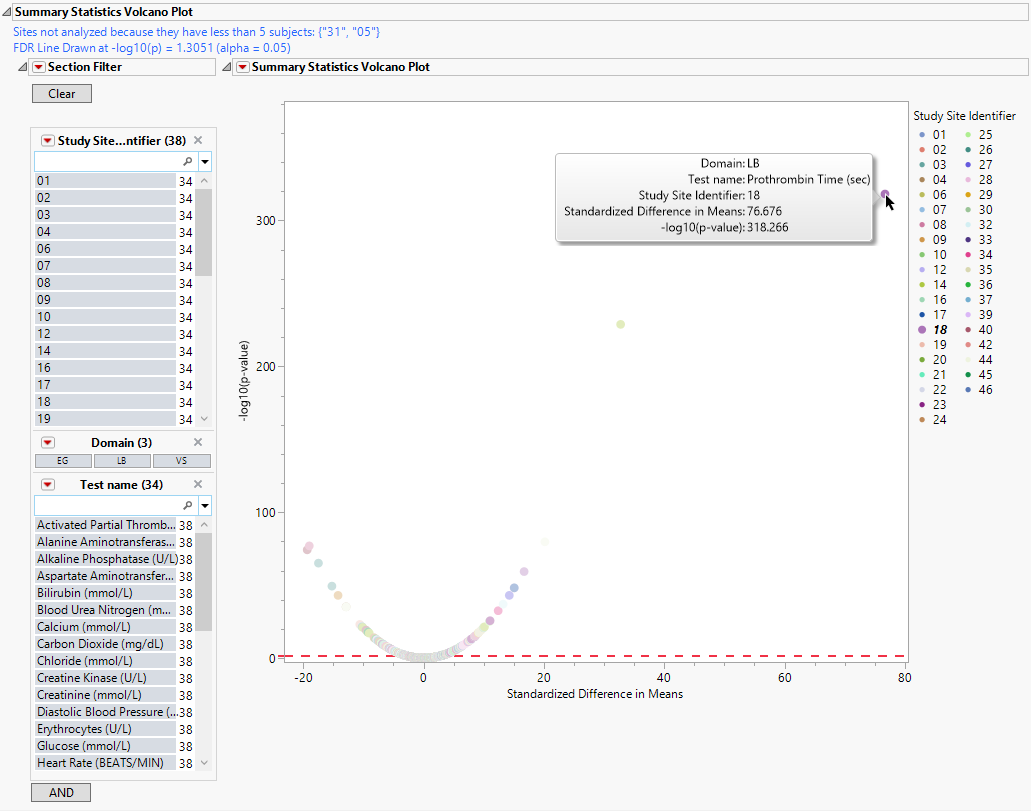This screenshot has width=1031, height=811.
Task: Remove the Test name filter with X
Action: pos(198,485)
